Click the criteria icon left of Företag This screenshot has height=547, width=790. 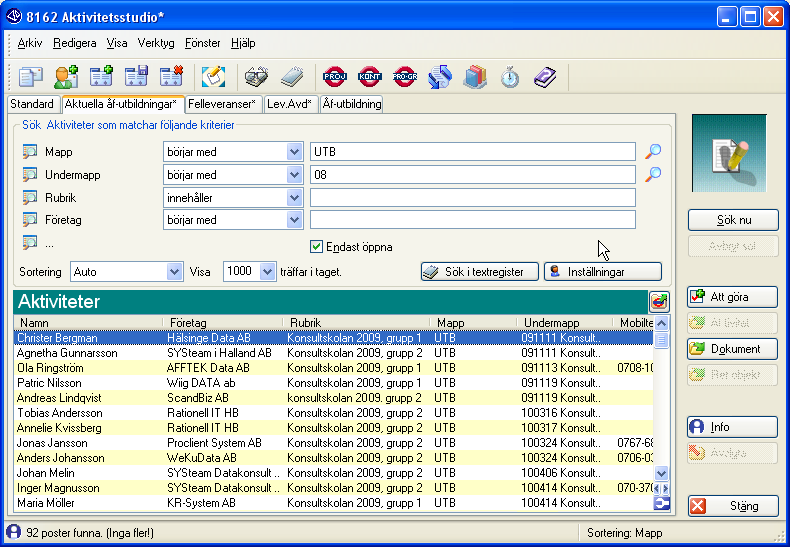(30, 220)
